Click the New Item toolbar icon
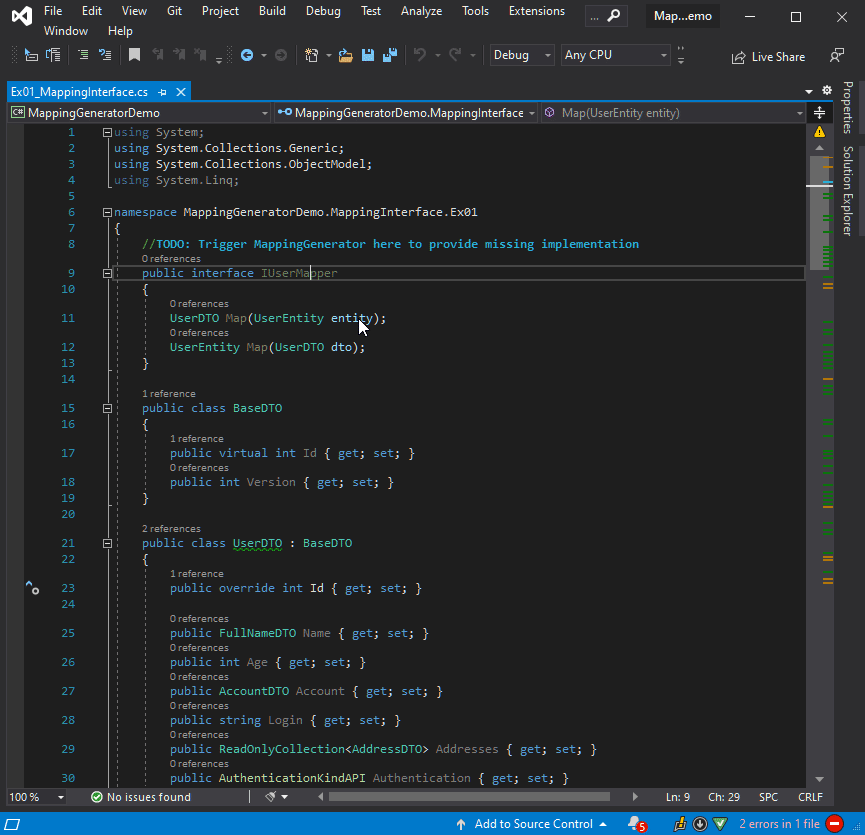The image size is (865, 835). [312, 55]
